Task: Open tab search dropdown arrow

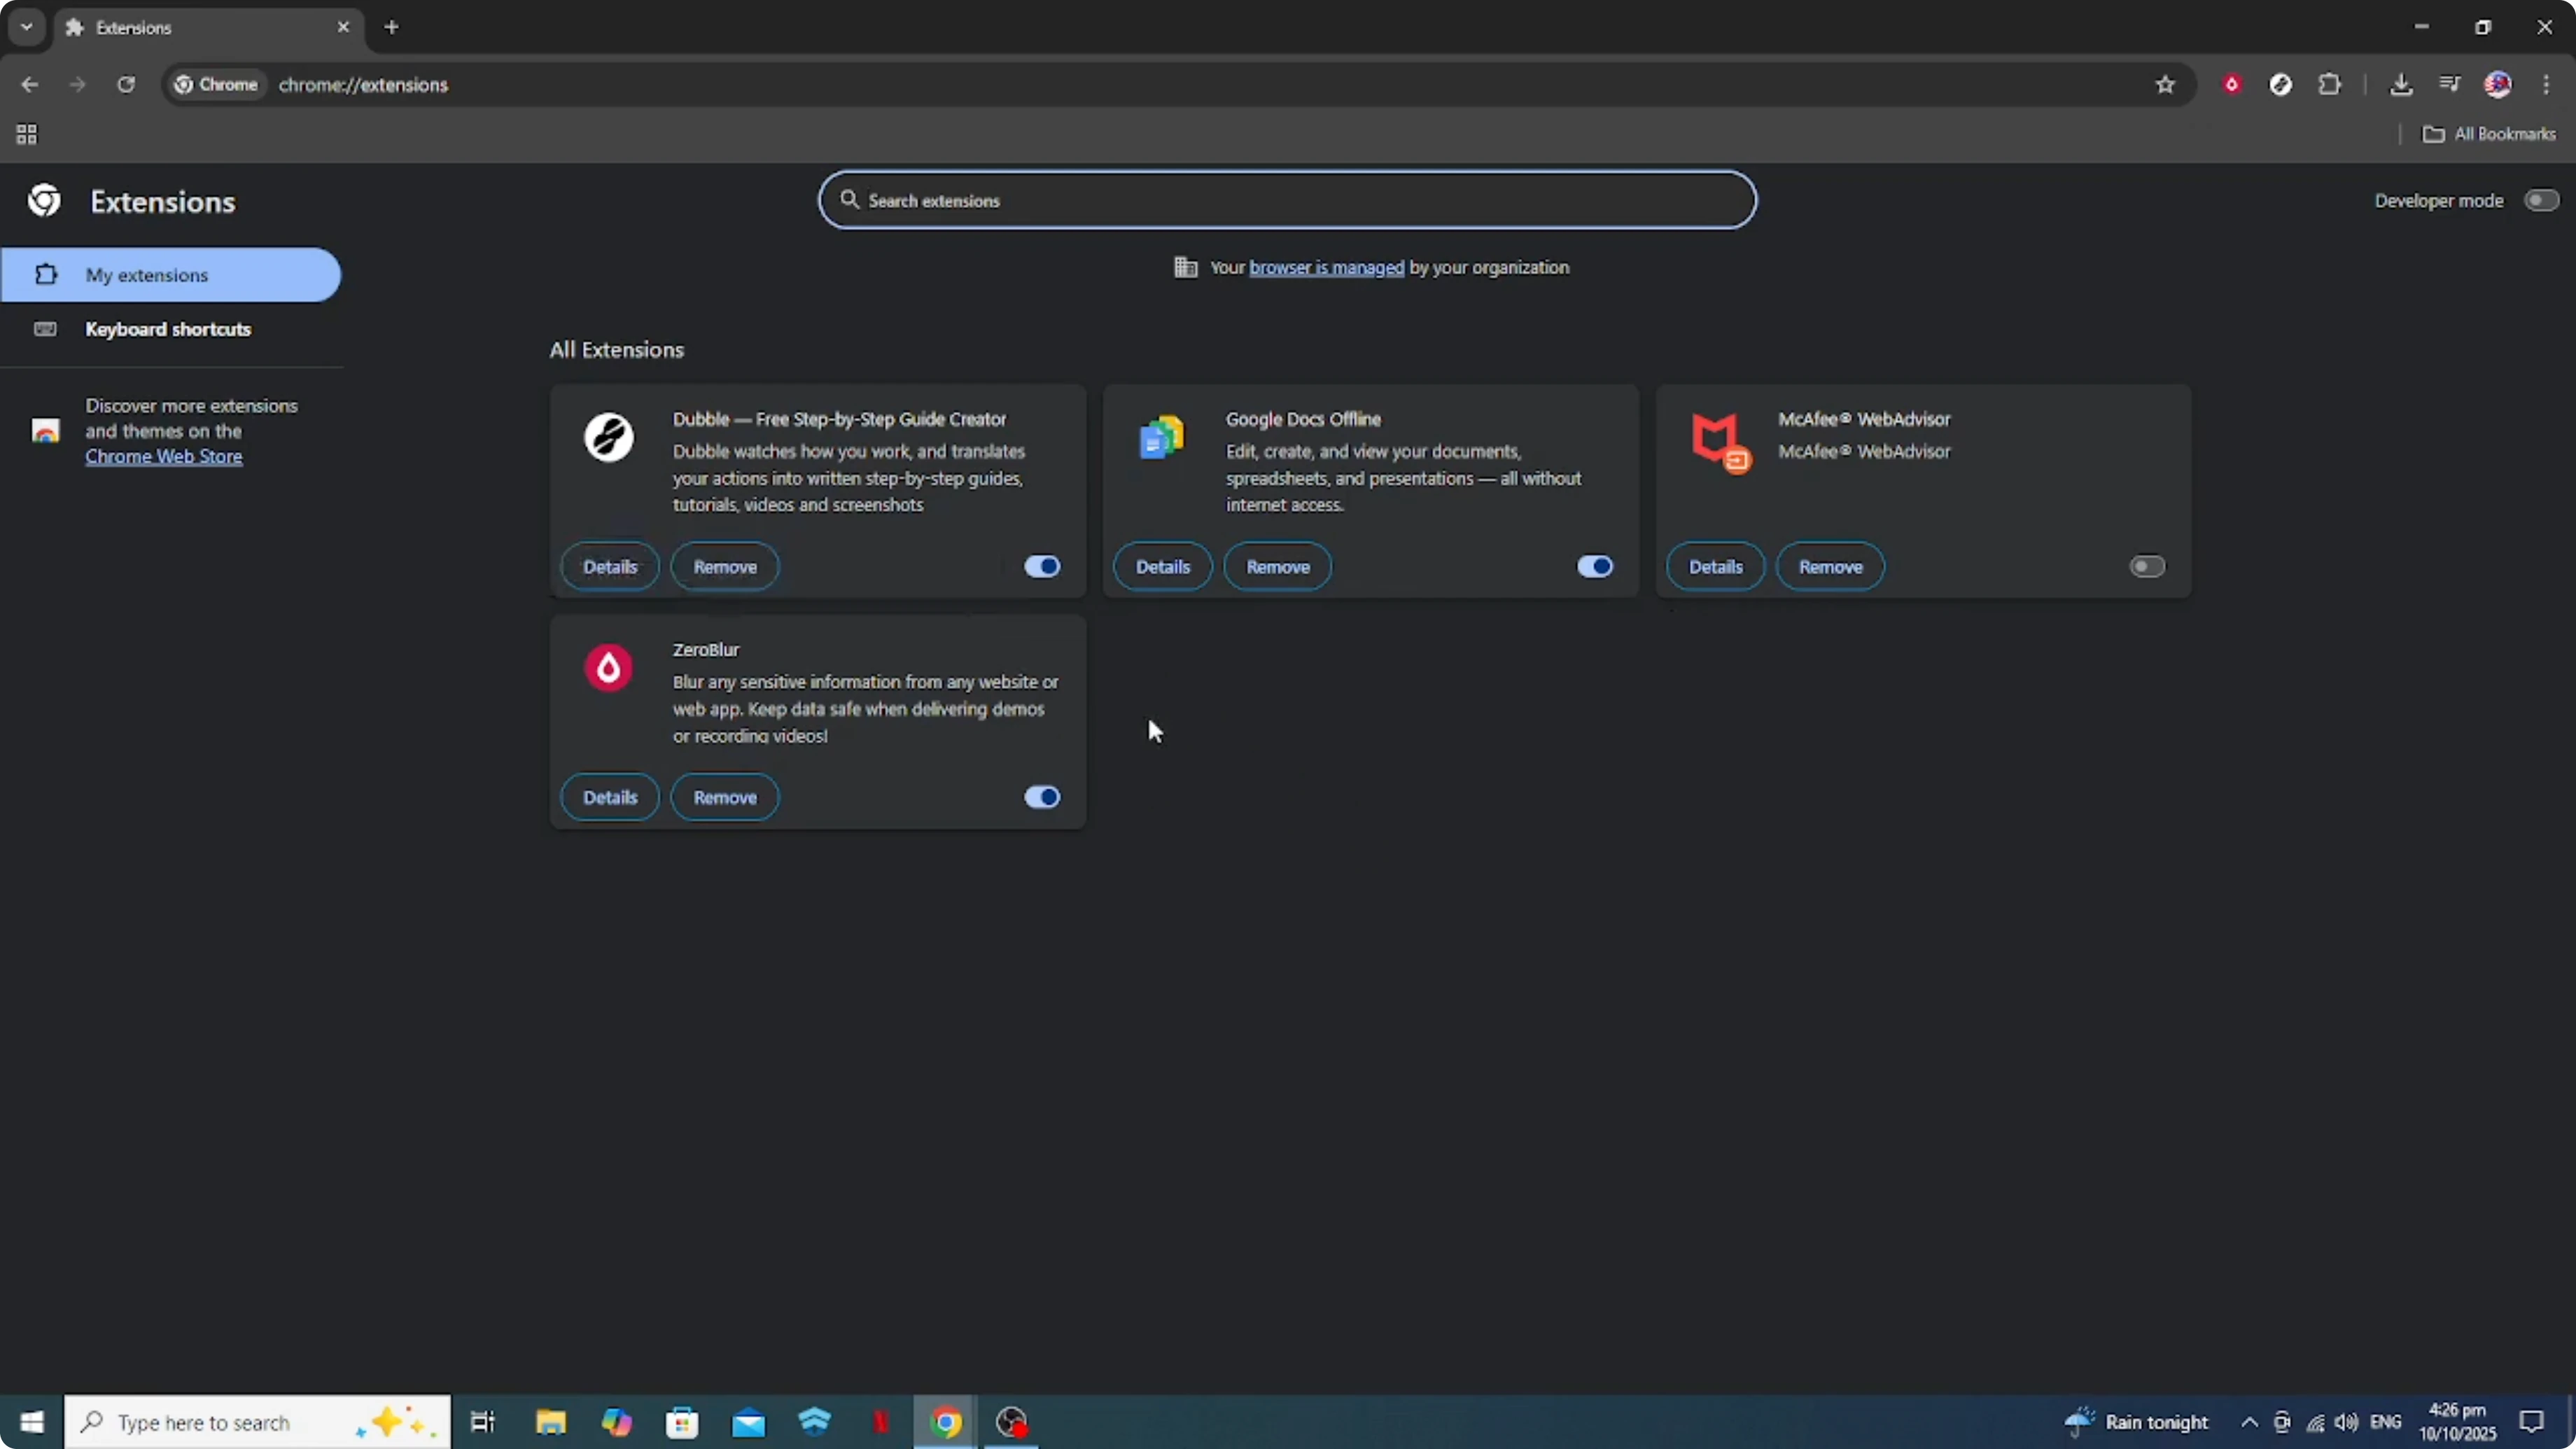Action: point(27,27)
